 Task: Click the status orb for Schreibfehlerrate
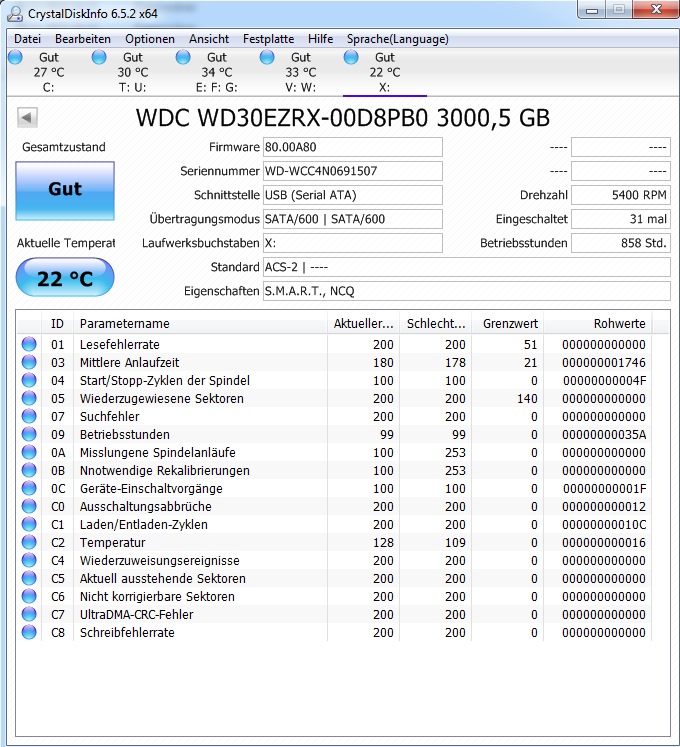click(29, 632)
